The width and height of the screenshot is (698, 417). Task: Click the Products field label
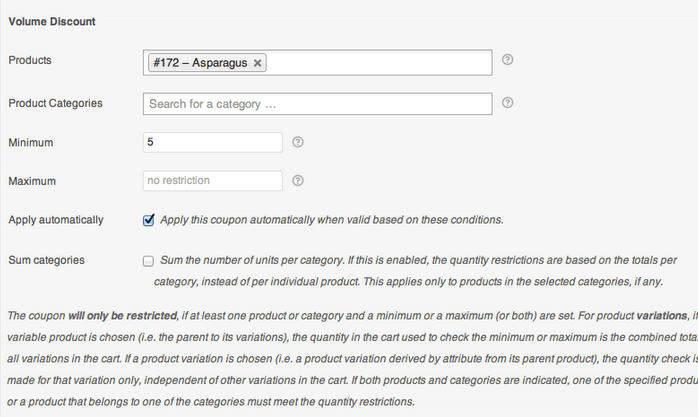30,60
